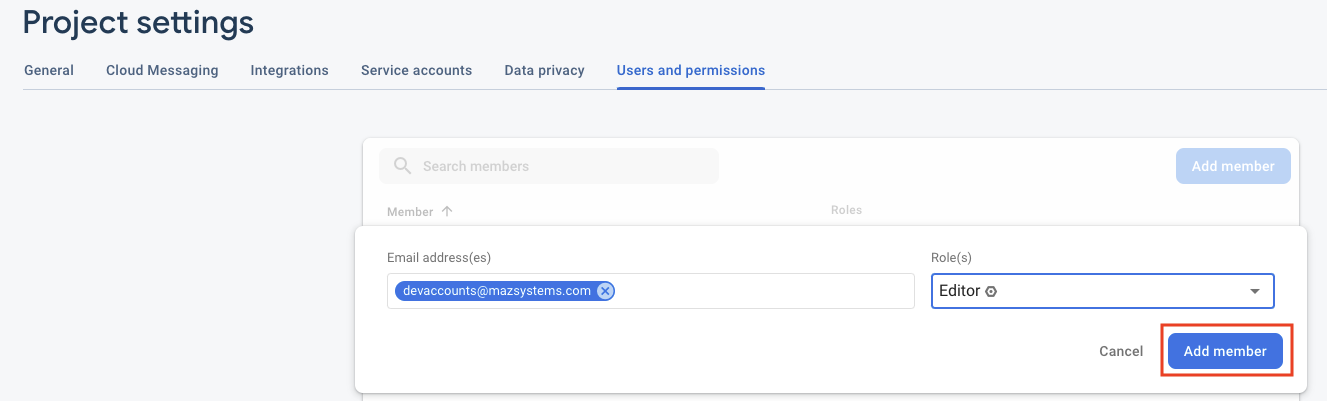
Task: Click the Roles column header
Action: click(846, 210)
